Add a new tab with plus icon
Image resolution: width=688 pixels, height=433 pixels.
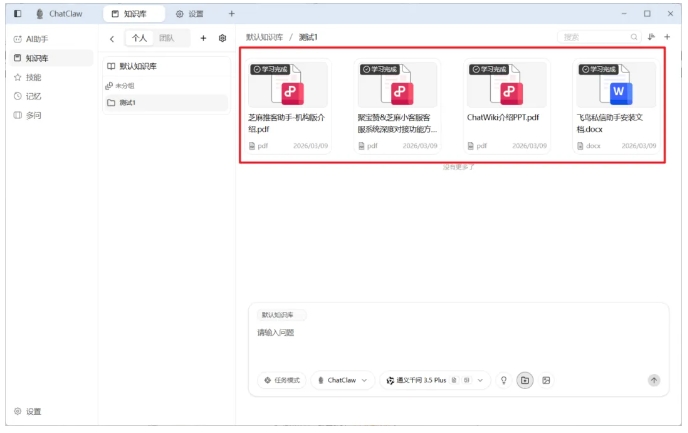(232, 14)
